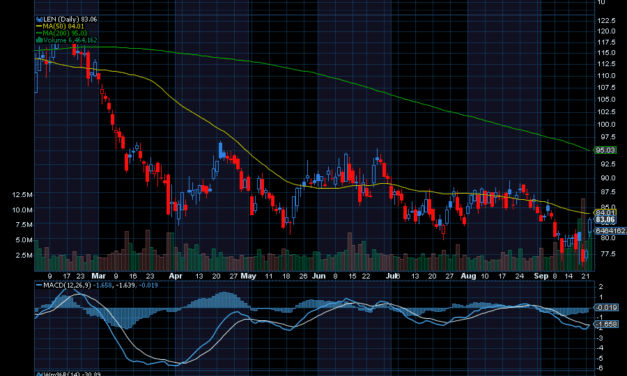Screen dimensions: 627x376
Task: Click the -4 MACD axis label
Action: click(x=600, y=348)
